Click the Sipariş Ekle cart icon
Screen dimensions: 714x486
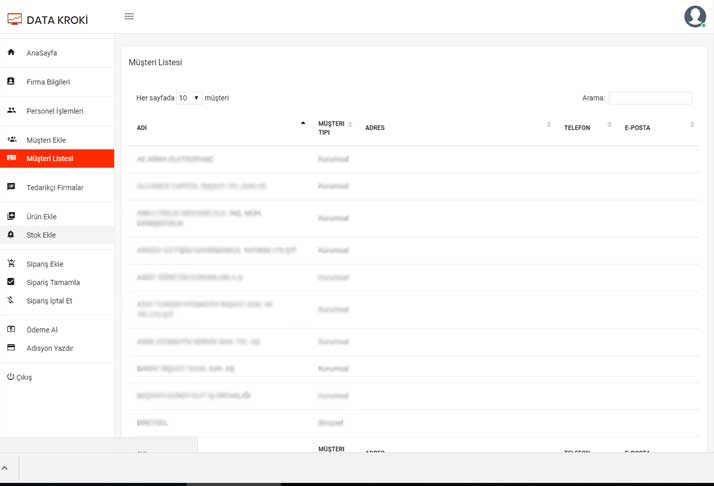pos(11,263)
